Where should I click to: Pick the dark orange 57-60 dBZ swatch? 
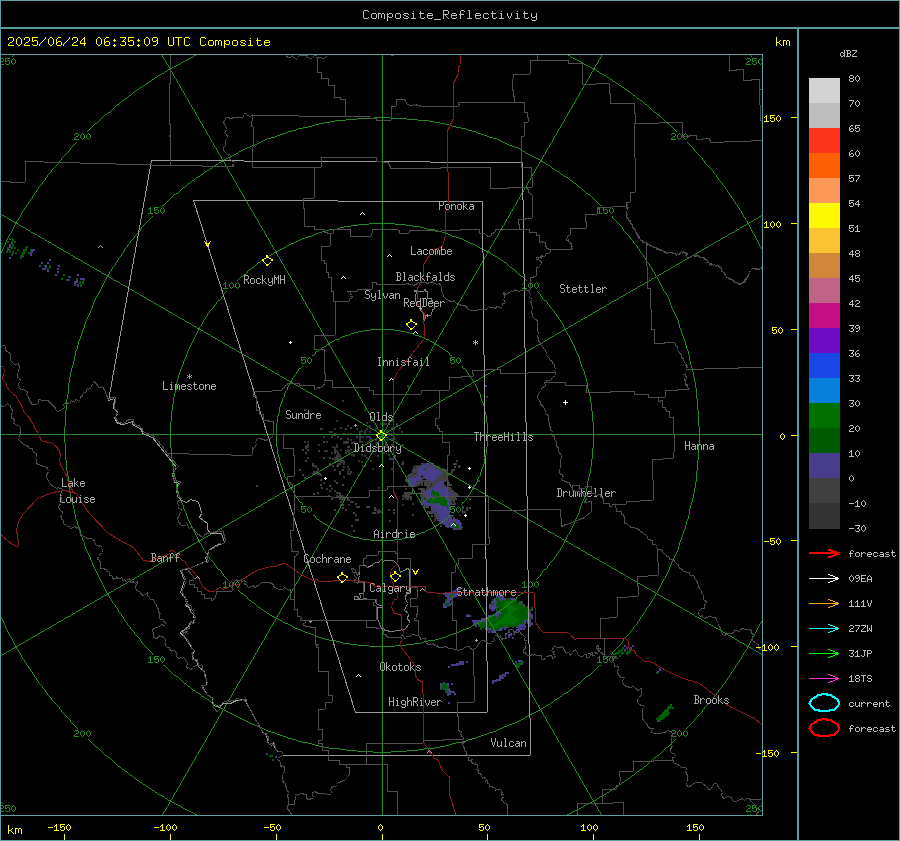[824, 166]
